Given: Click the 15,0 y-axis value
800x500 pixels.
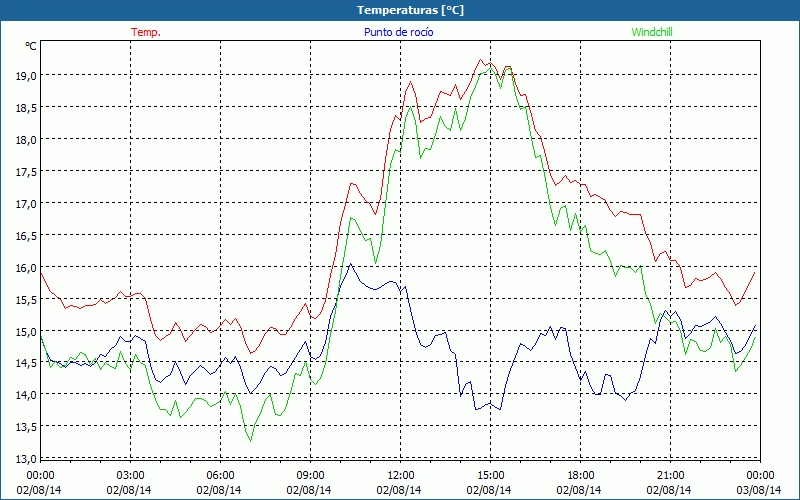Looking at the screenshot, I should pyautogui.click(x=27, y=332).
